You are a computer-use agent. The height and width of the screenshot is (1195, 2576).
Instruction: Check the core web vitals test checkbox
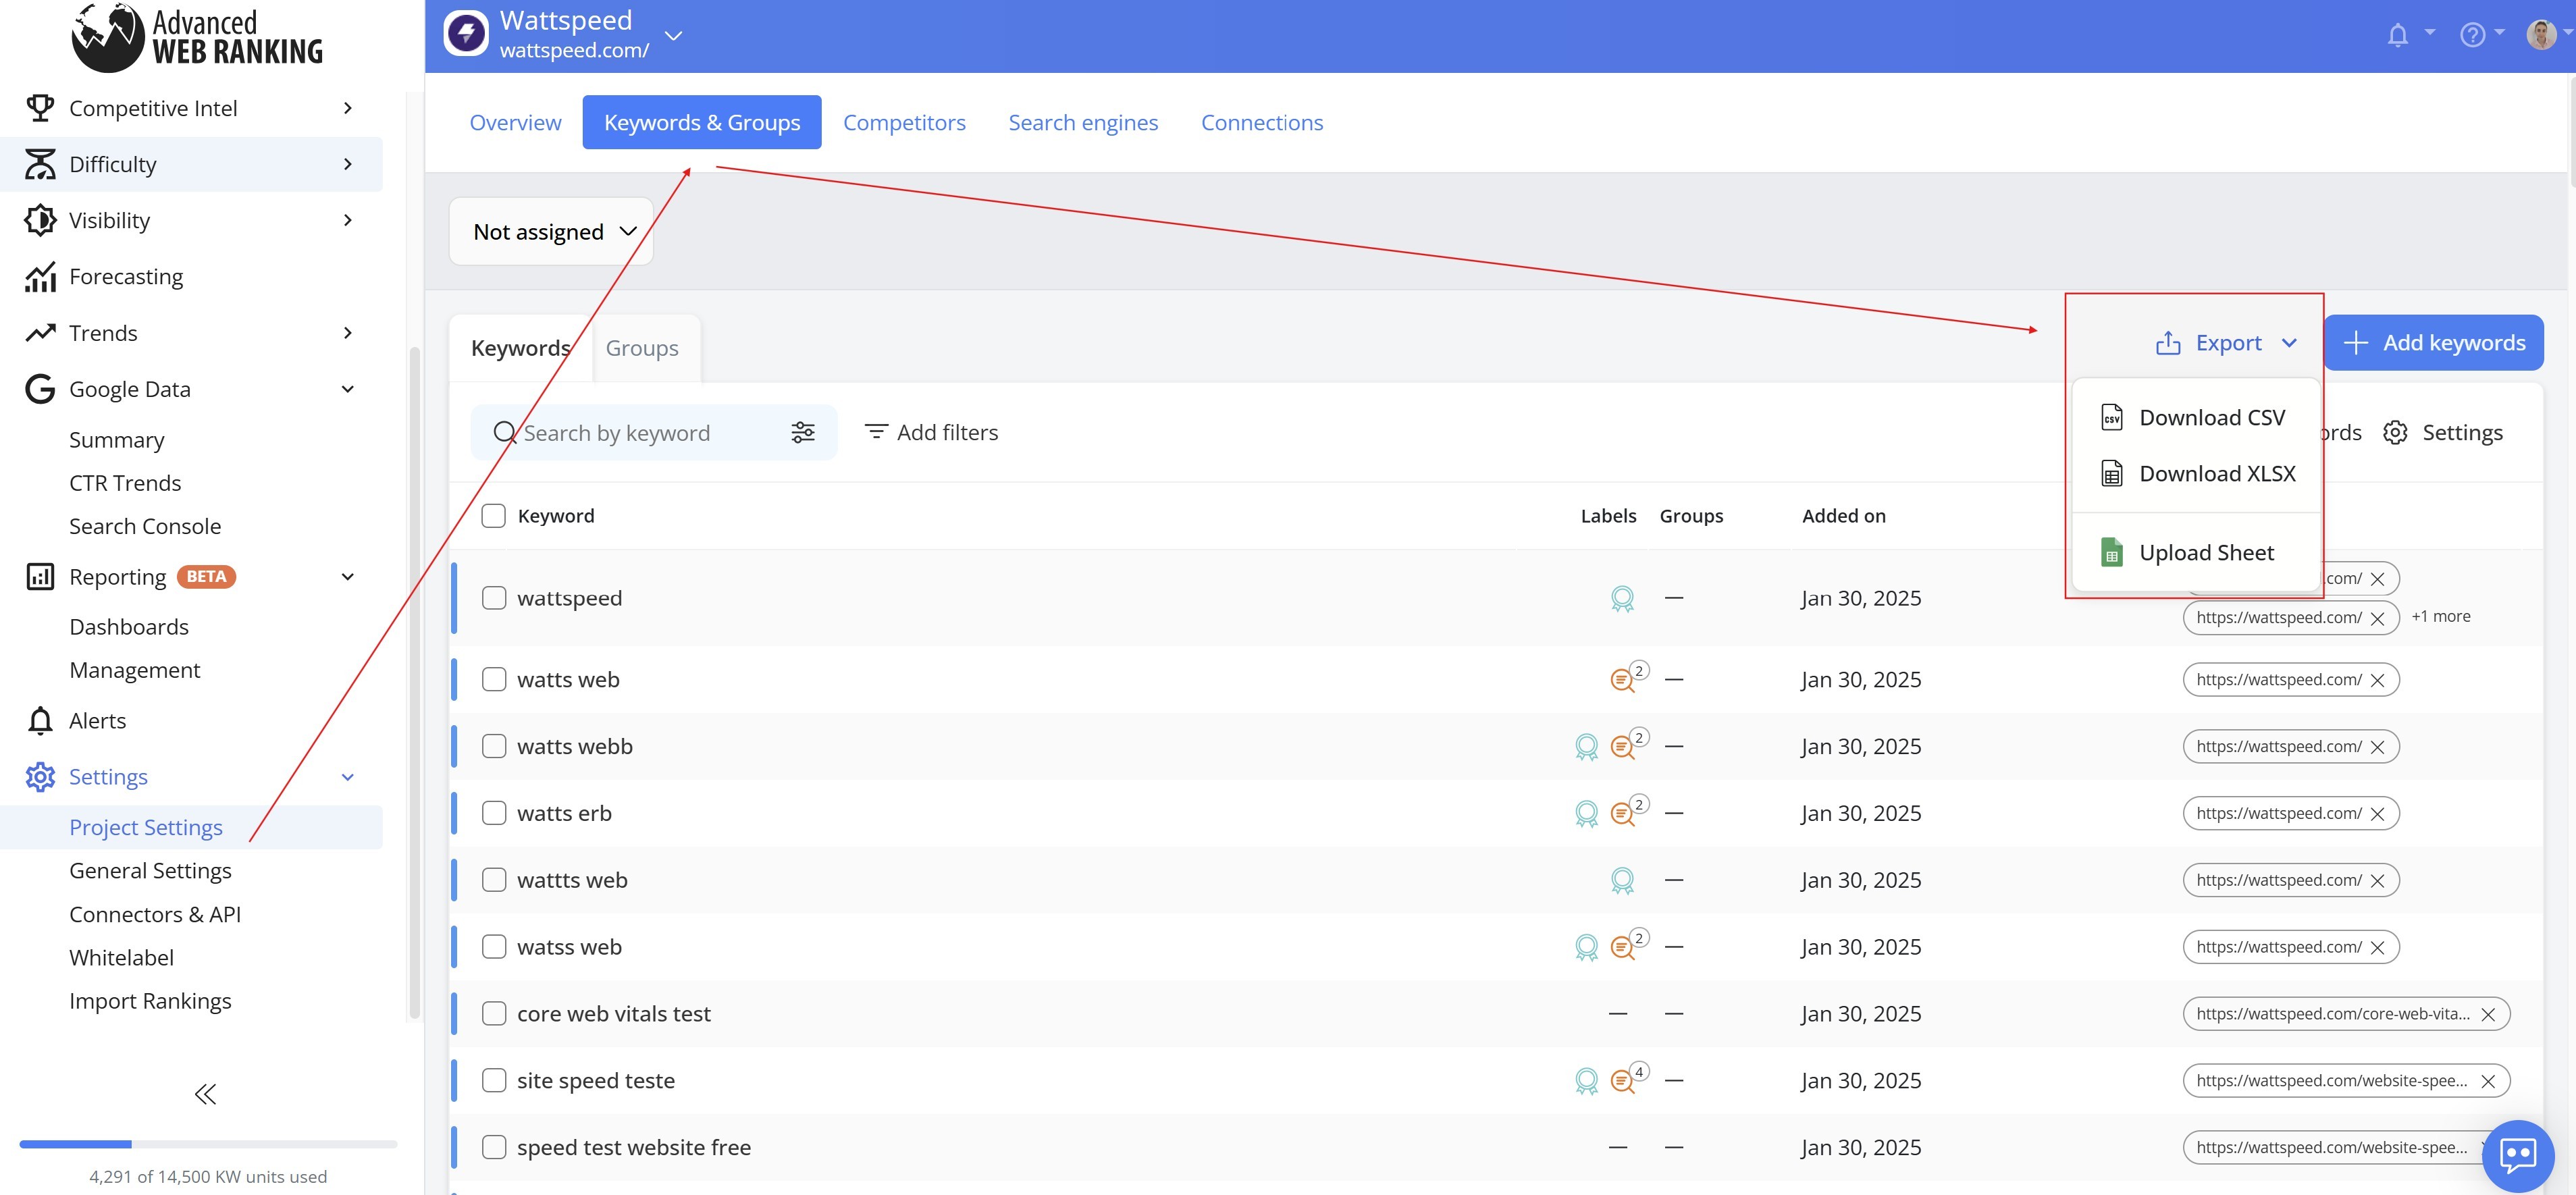click(494, 1014)
